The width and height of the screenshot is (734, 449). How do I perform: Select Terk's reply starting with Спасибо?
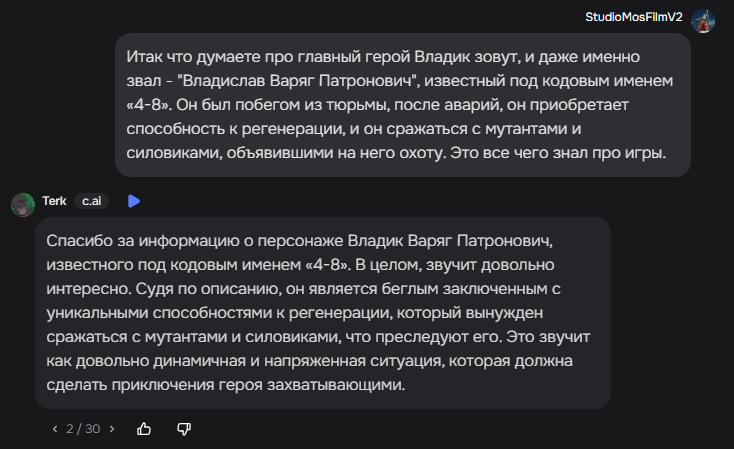323,313
